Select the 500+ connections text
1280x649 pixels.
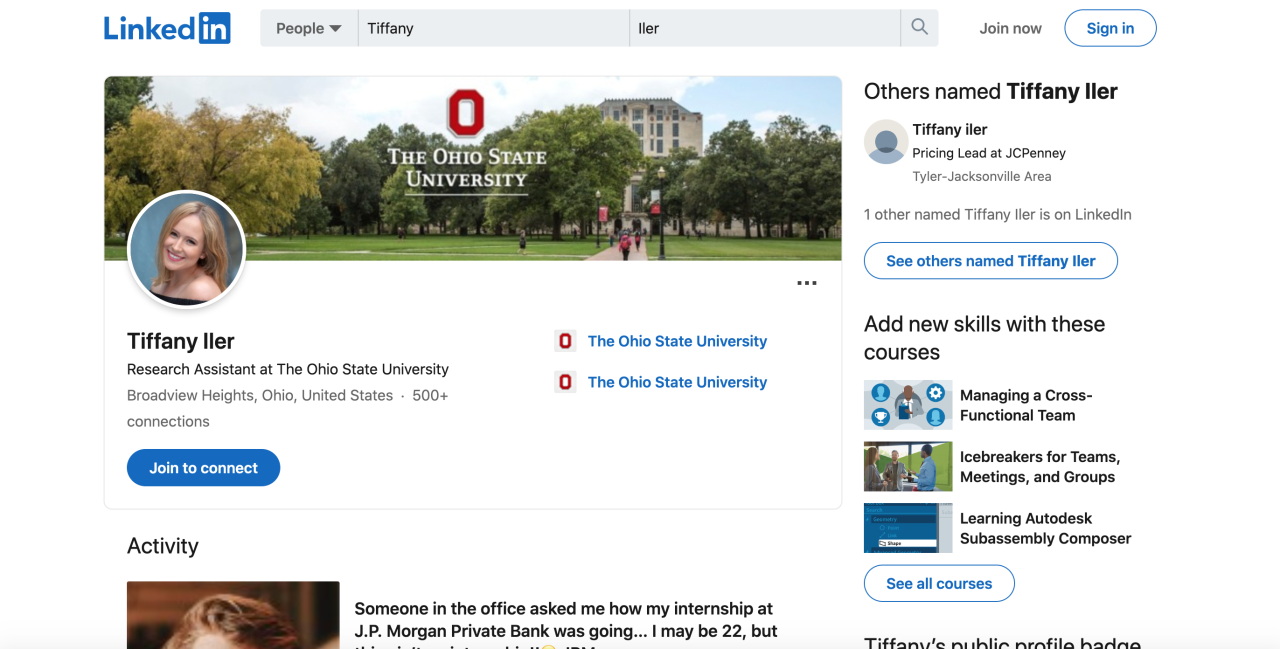(x=287, y=408)
